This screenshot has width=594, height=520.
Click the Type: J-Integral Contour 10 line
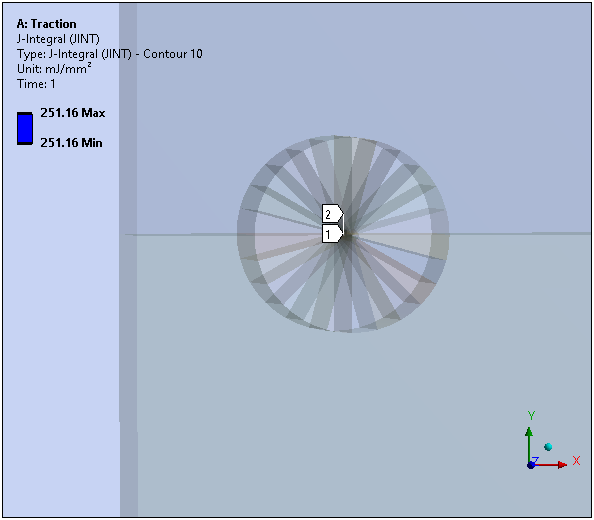tap(109, 54)
